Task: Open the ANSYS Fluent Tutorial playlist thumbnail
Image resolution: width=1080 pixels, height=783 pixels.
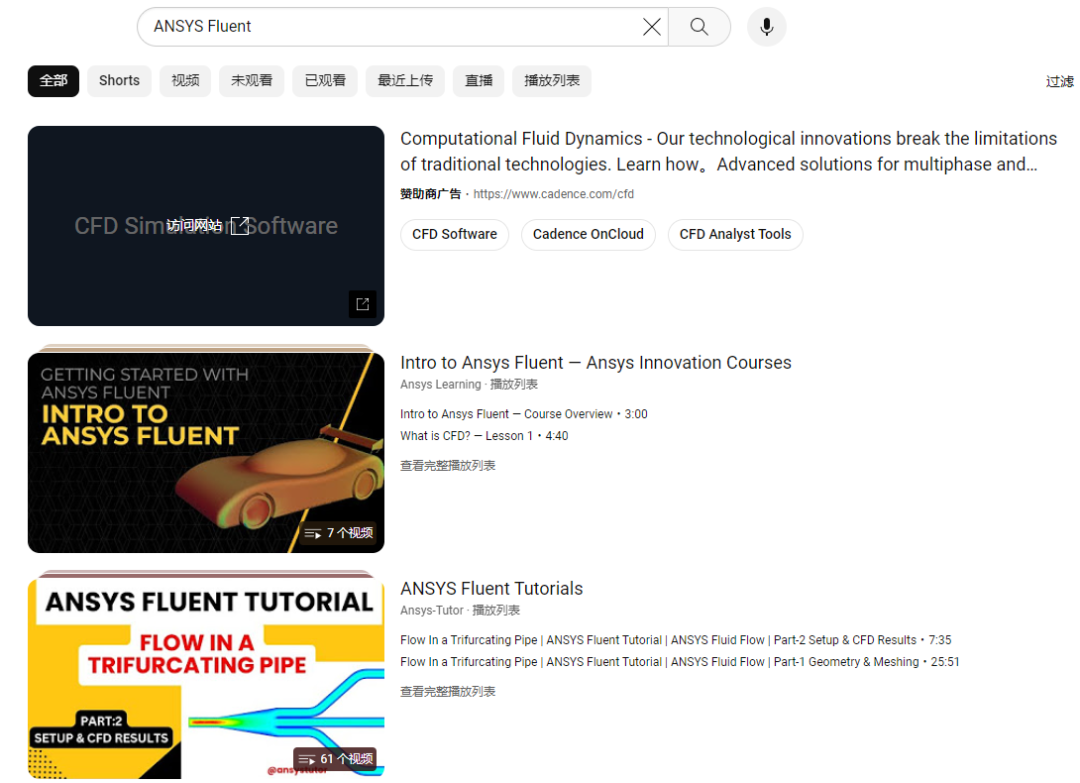Action: [x=206, y=678]
